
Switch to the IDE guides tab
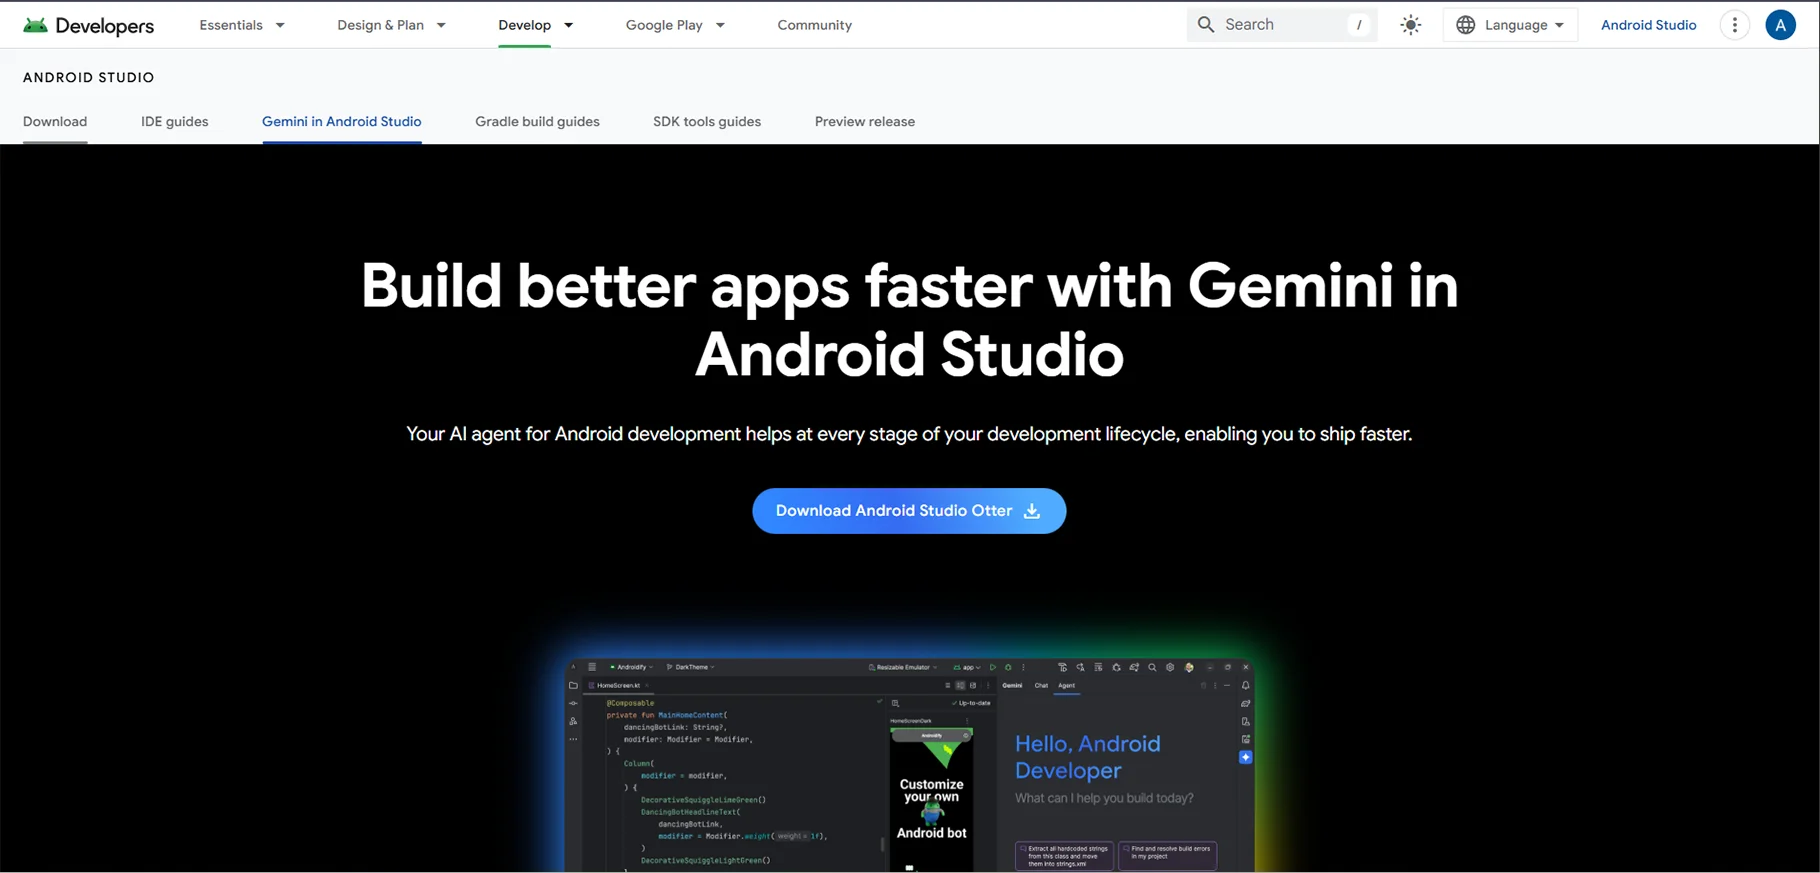[175, 122]
